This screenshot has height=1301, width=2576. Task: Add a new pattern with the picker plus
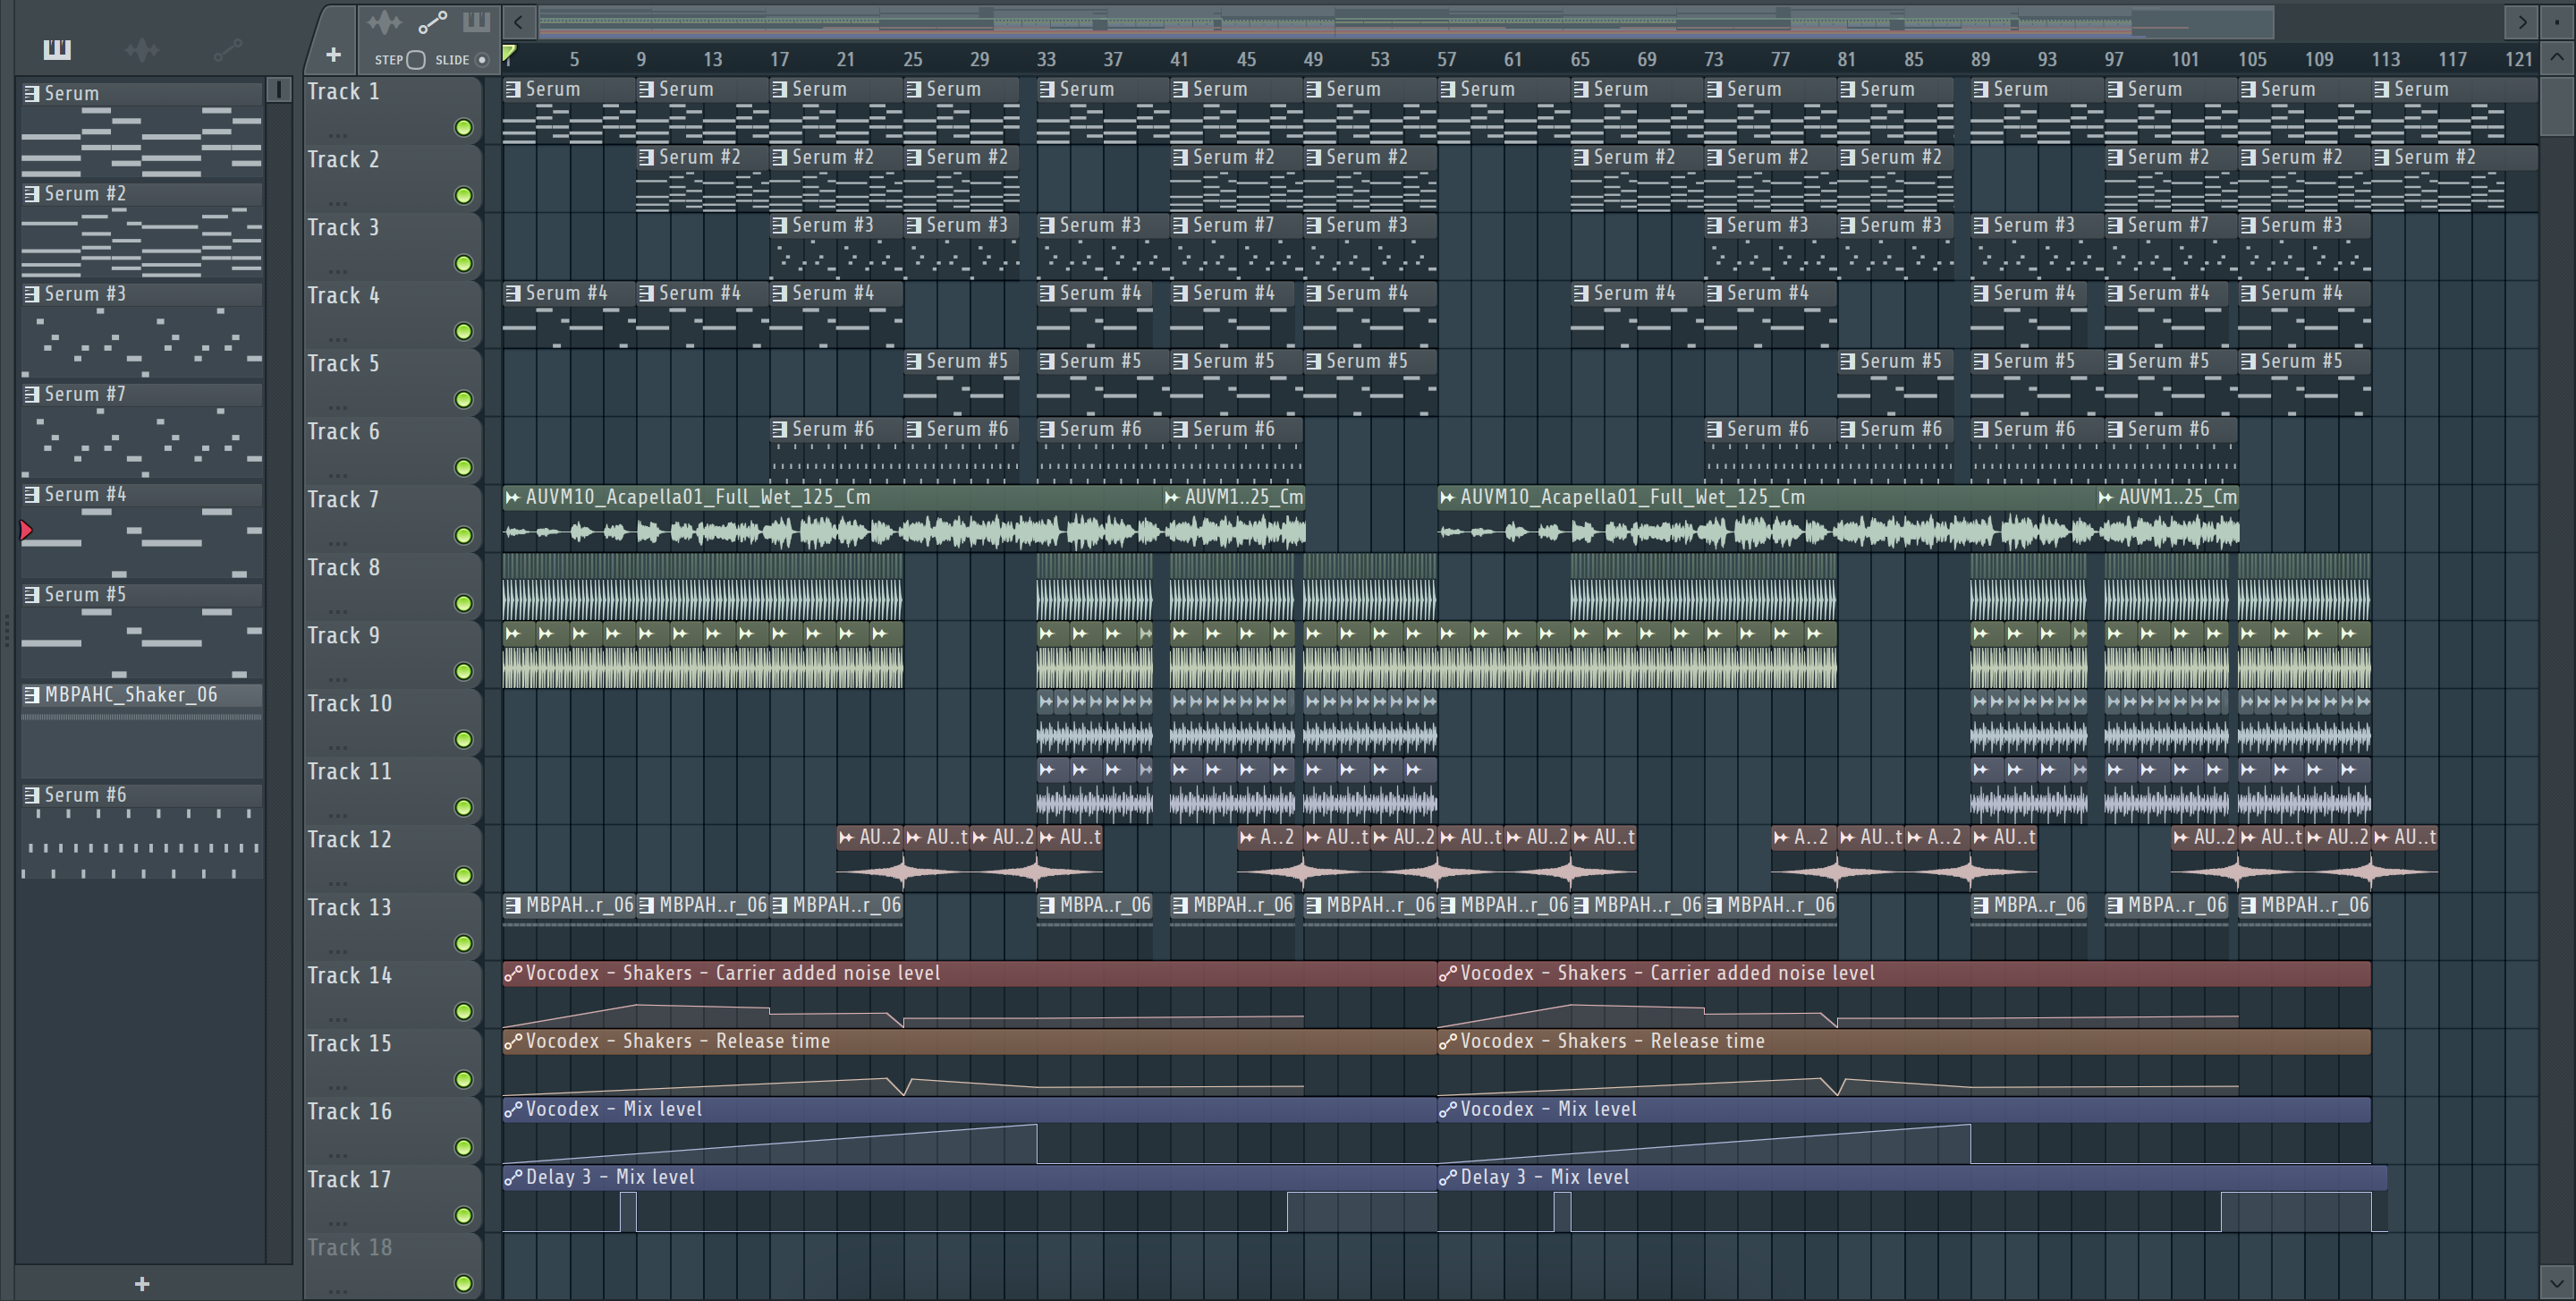[142, 1283]
